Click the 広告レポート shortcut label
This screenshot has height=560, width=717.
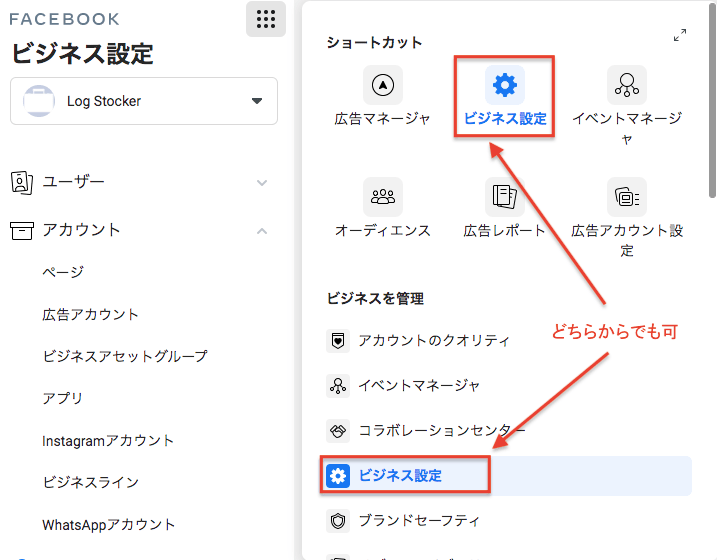coord(504,230)
